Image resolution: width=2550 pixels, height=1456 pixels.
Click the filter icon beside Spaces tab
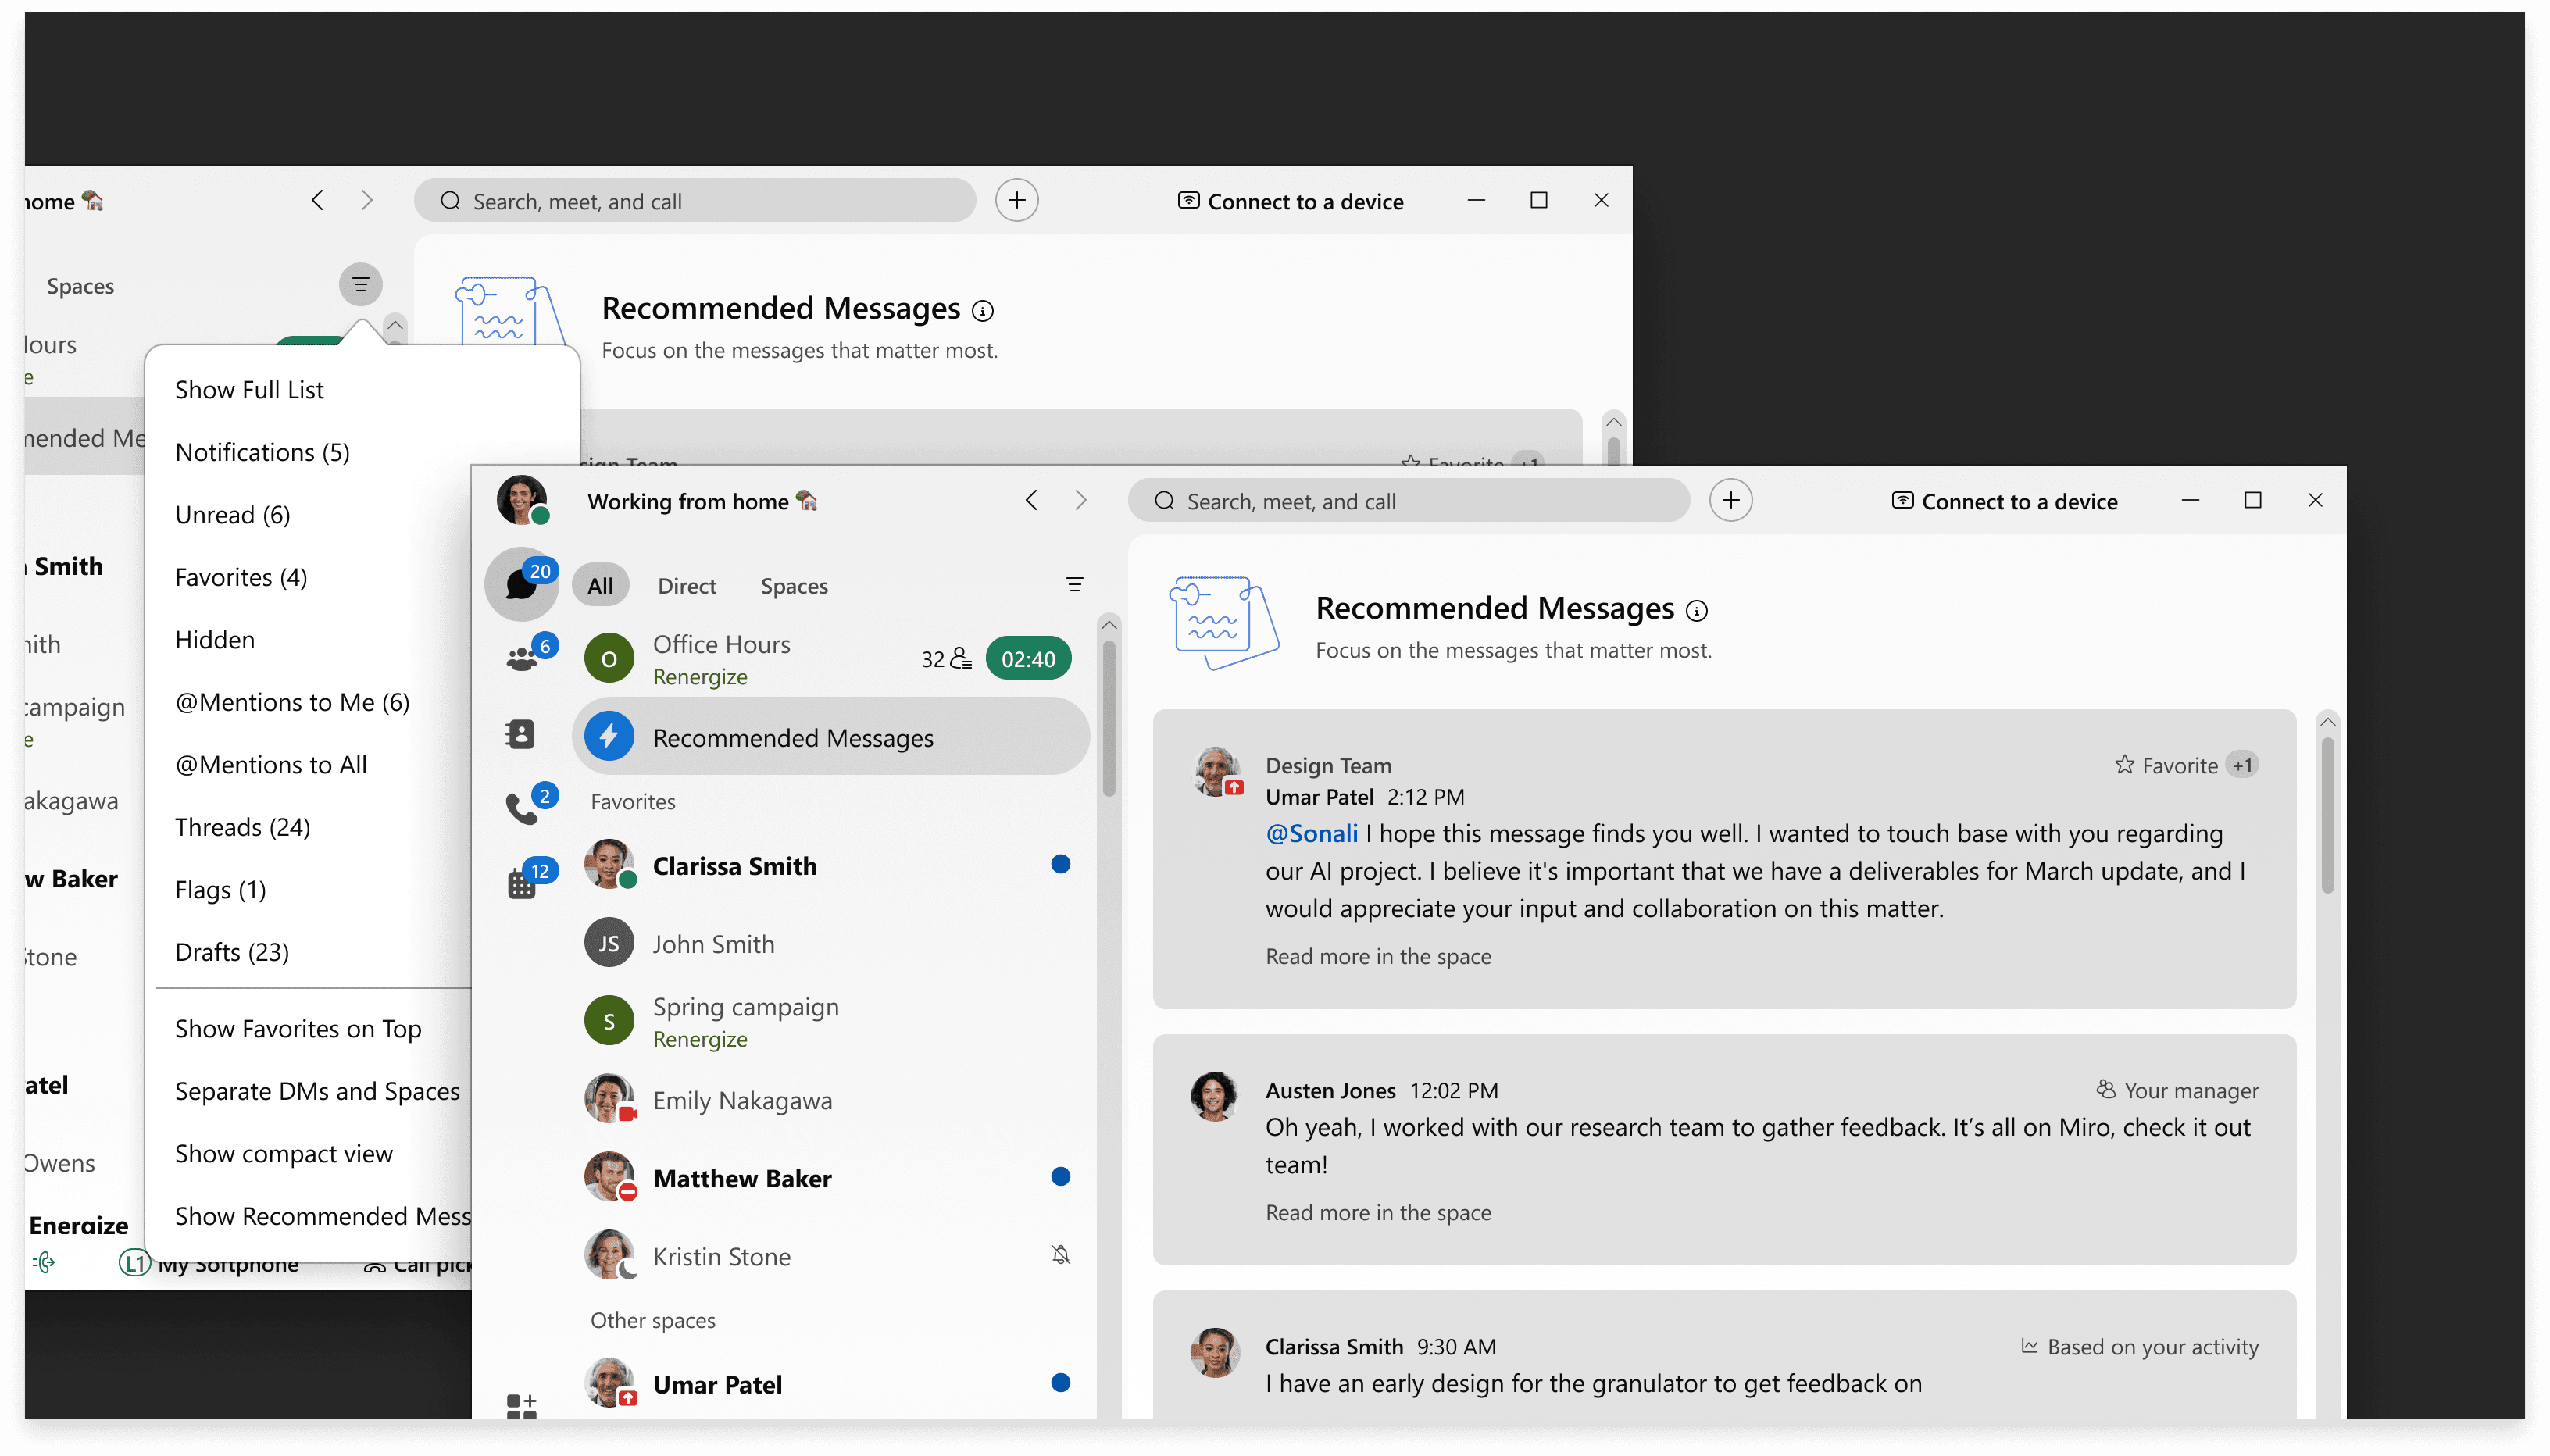click(1075, 585)
